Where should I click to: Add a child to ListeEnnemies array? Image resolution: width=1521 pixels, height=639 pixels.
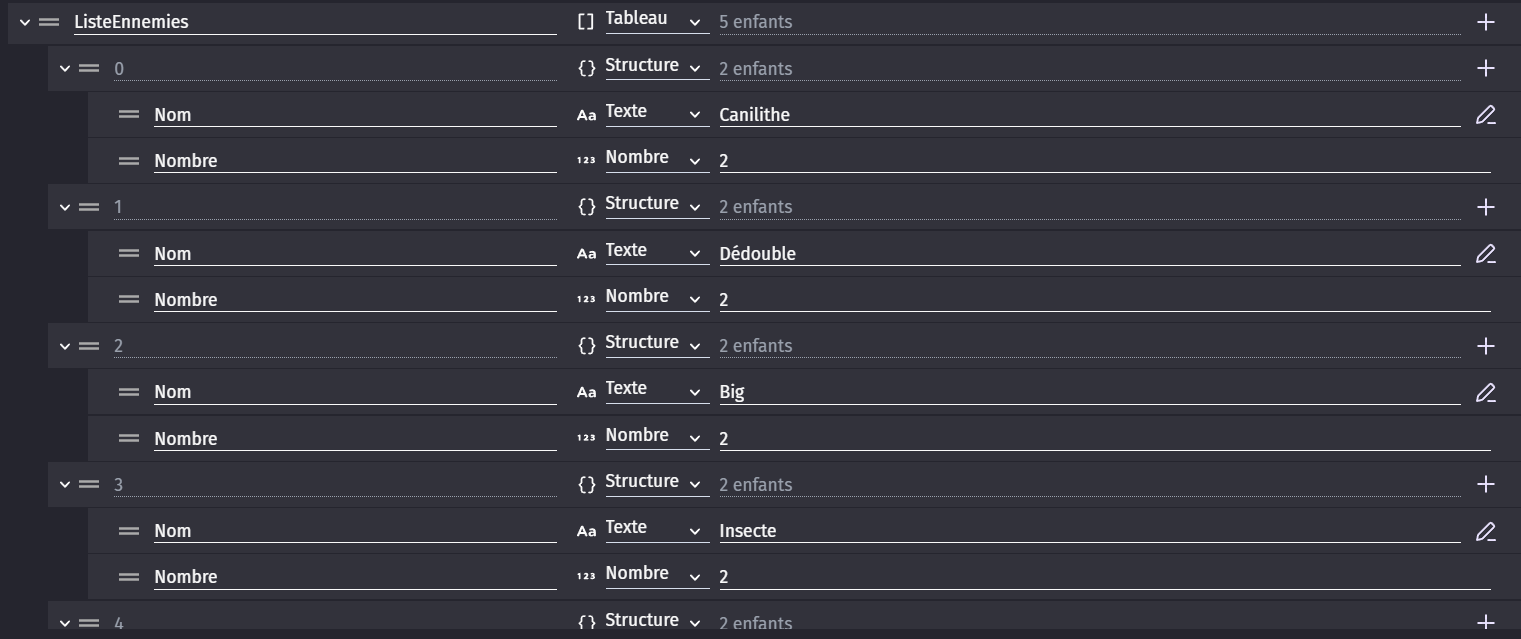click(x=1485, y=22)
